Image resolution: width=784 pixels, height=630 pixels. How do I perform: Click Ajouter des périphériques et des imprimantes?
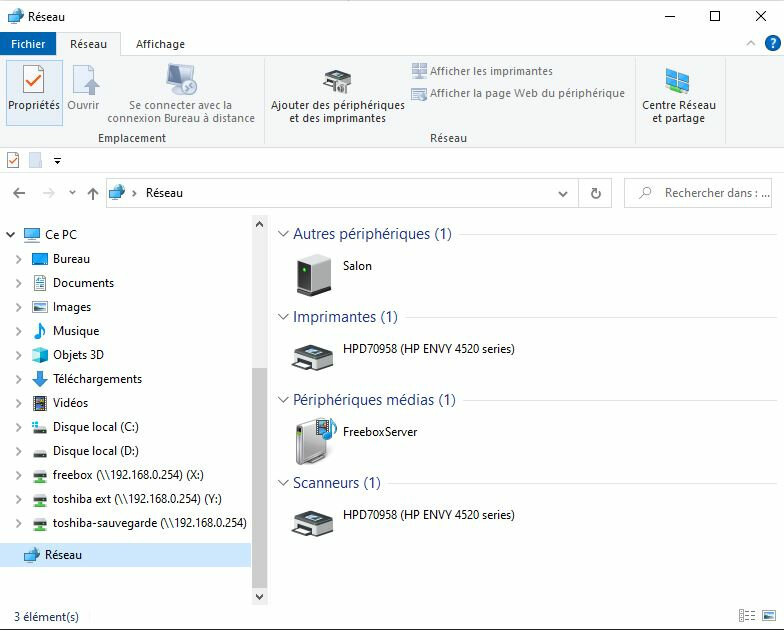point(337,96)
